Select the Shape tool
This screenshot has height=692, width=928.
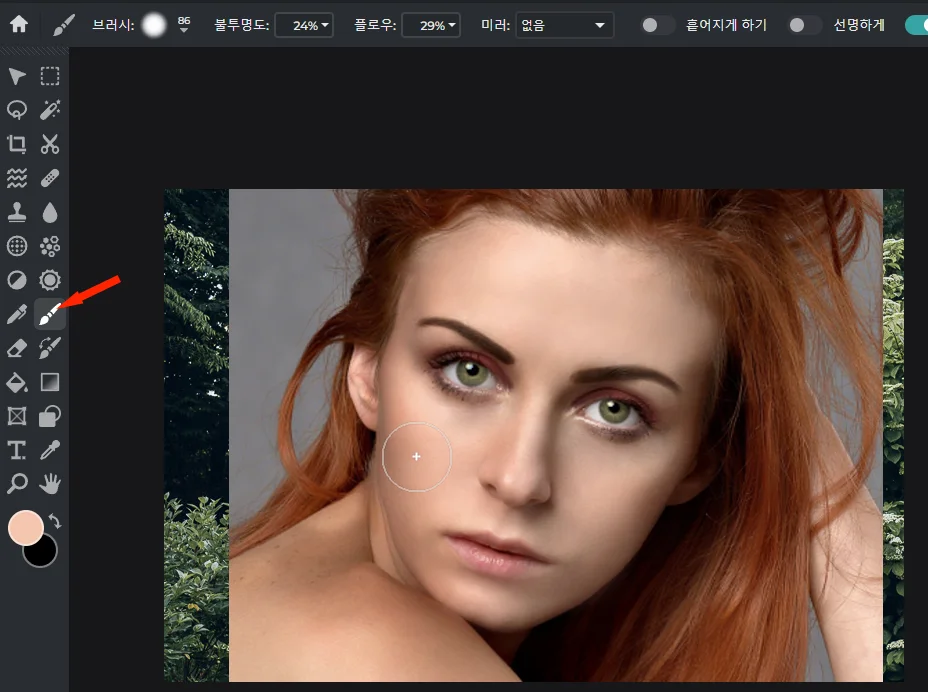[x=50, y=416]
